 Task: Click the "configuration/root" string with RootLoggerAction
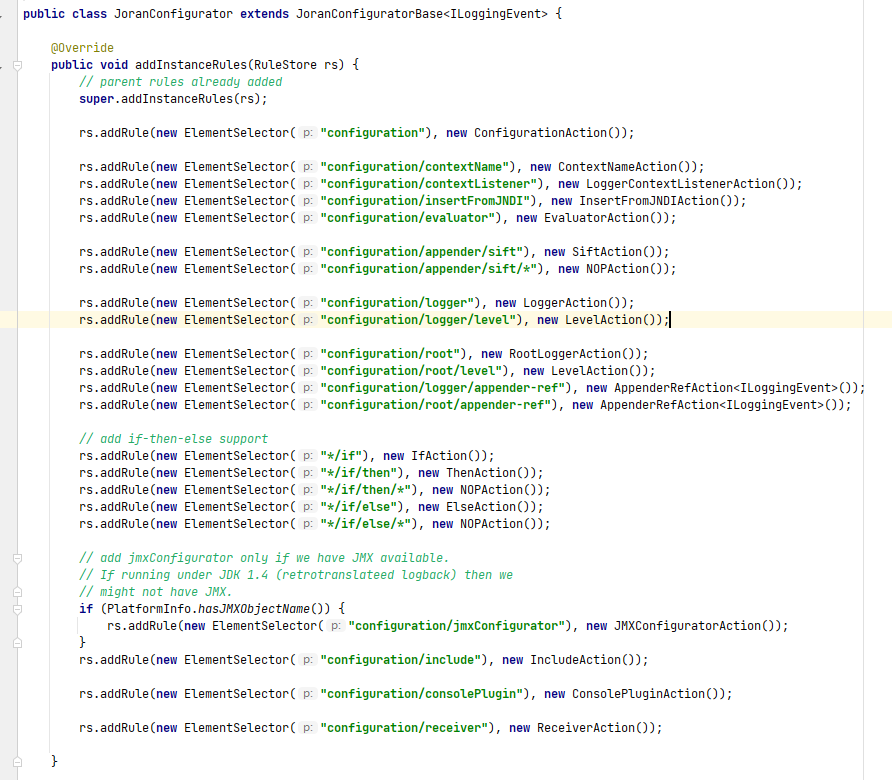coord(390,354)
